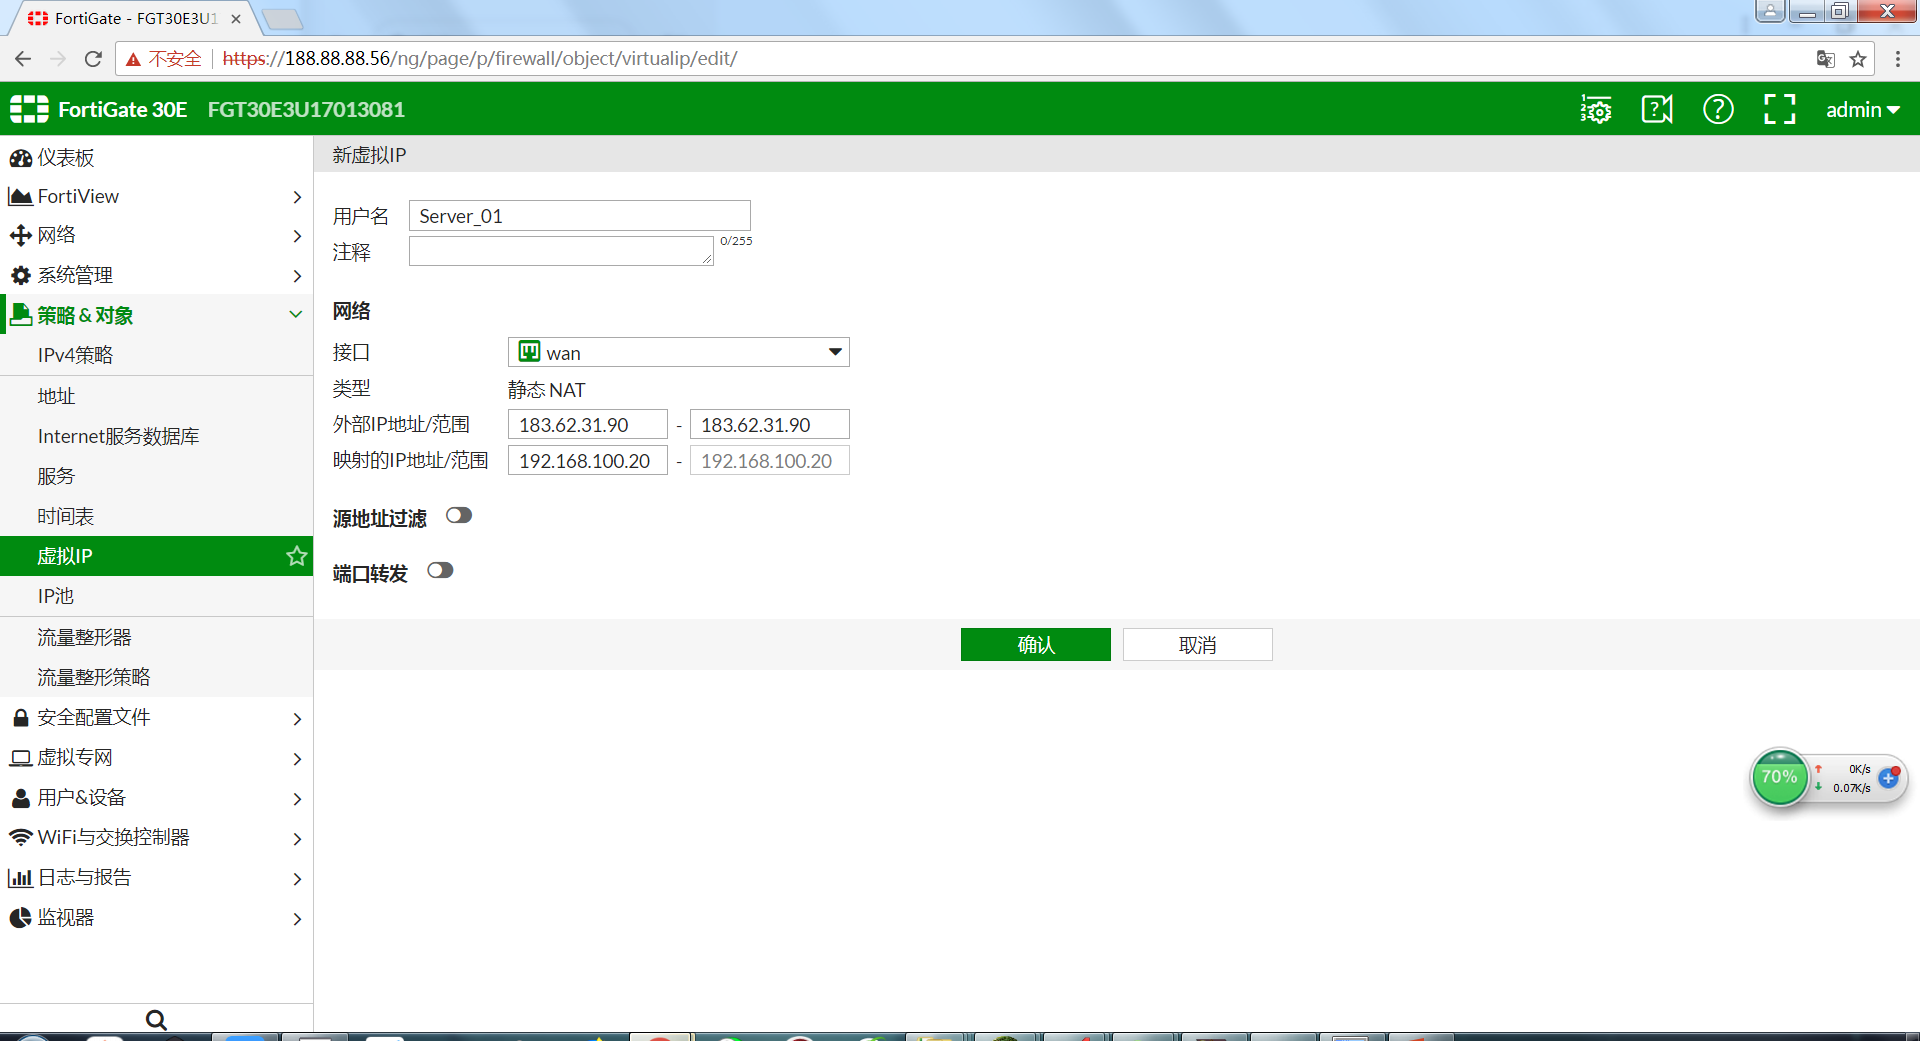Enable the 源地址过滤 toggle
Screen dimensions: 1920x1041
[x=459, y=516]
